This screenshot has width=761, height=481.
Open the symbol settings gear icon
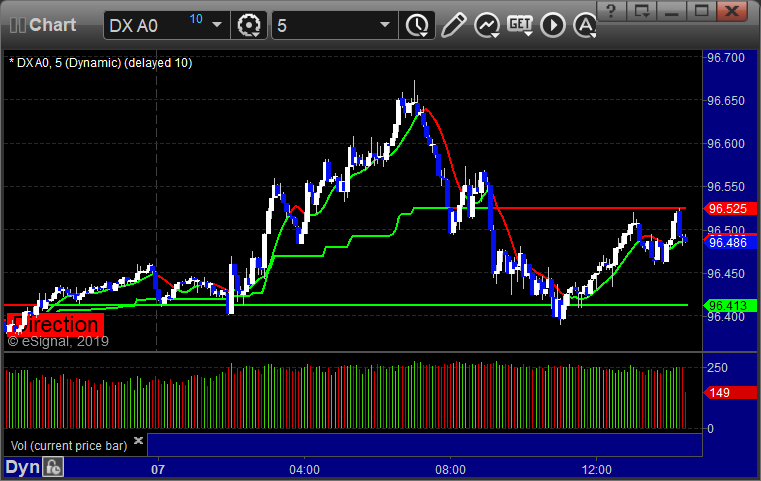(x=248, y=25)
